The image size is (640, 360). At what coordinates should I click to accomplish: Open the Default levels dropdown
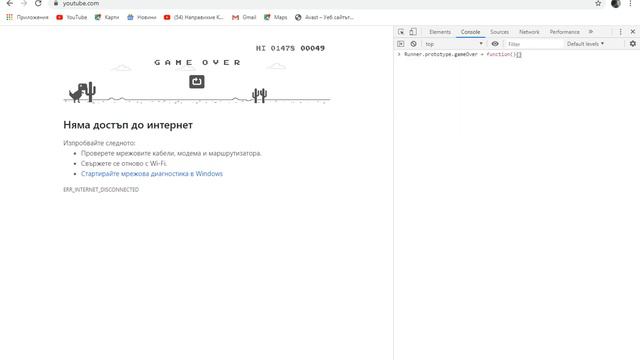pyautogui.click(x=585, y=44)
